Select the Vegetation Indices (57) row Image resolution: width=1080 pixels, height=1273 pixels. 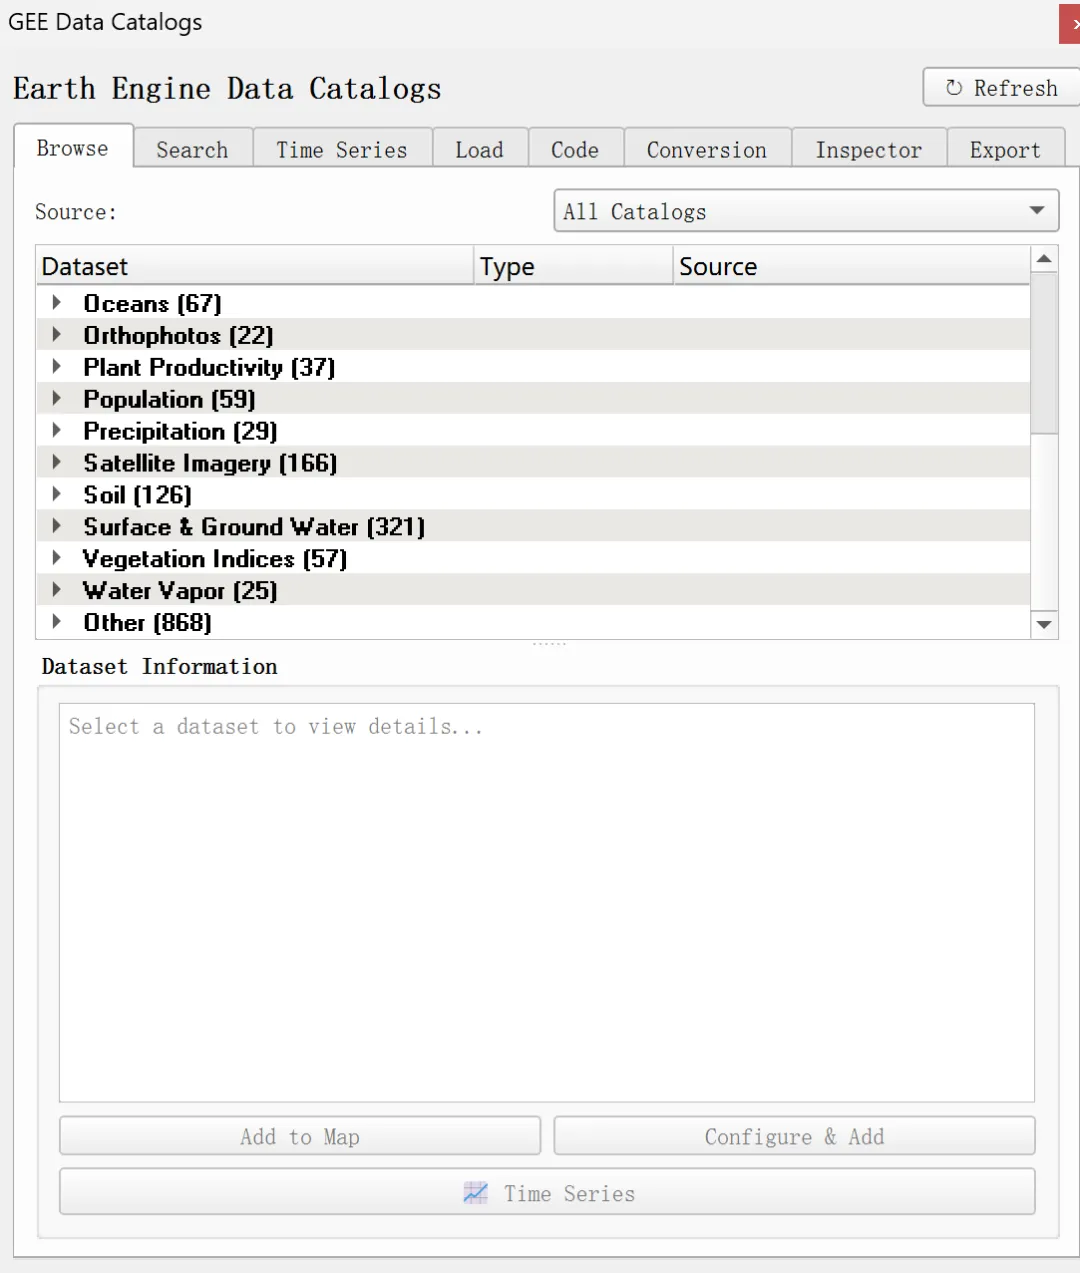(x=533, y=559)
